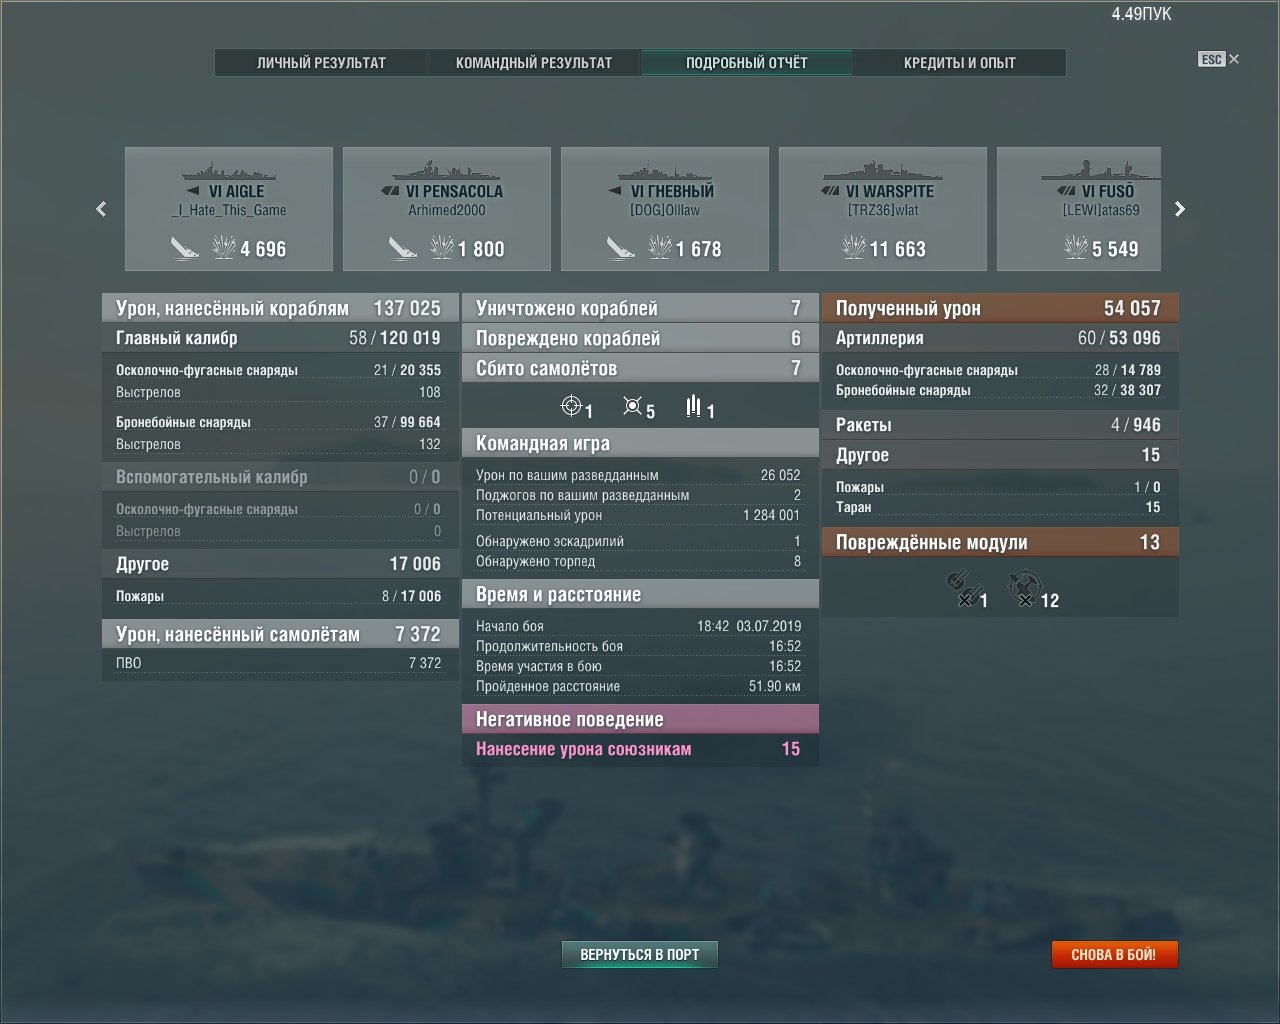The width and height of the screenshot is (1280, 1024).
Task: Click the fighter planes shot down icon
Action: (571, 406)
